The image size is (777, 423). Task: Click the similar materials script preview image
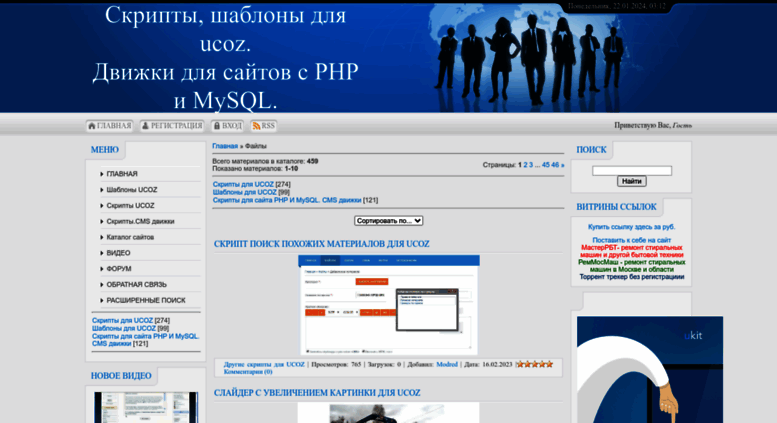pyautogui.click(x=389, y=305)
